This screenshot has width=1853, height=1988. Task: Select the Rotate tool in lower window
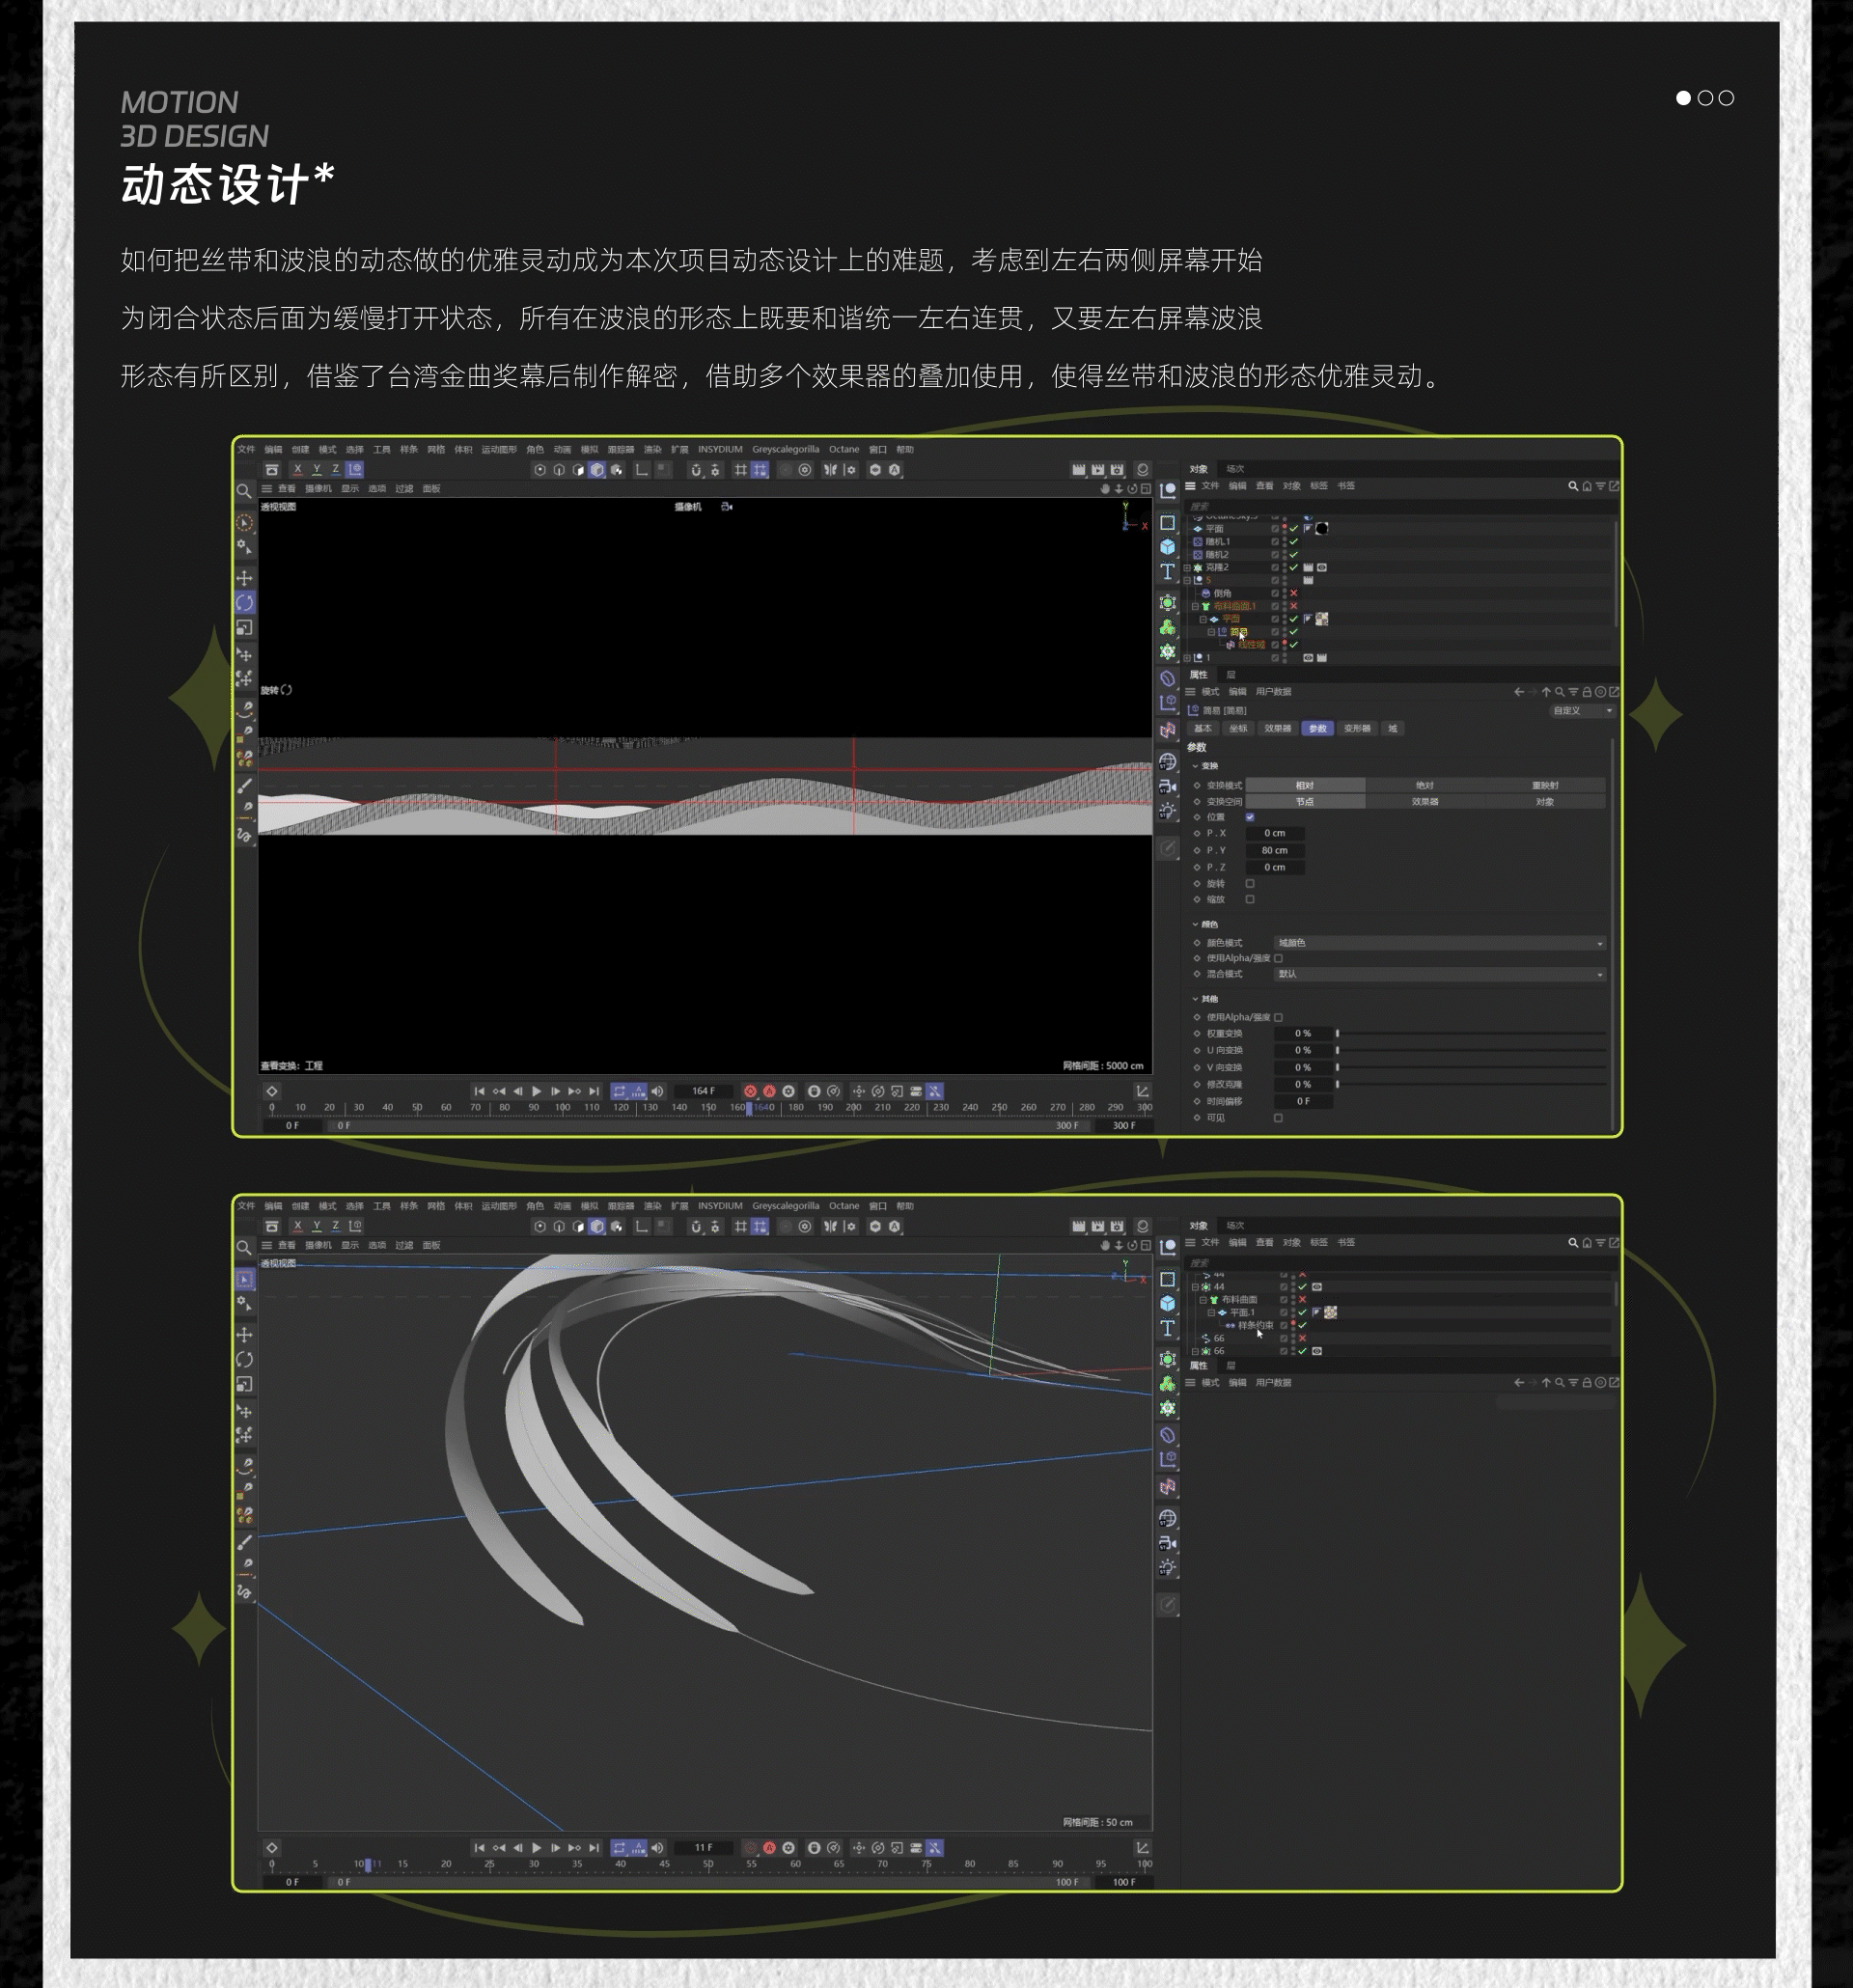click(244, 1359)
